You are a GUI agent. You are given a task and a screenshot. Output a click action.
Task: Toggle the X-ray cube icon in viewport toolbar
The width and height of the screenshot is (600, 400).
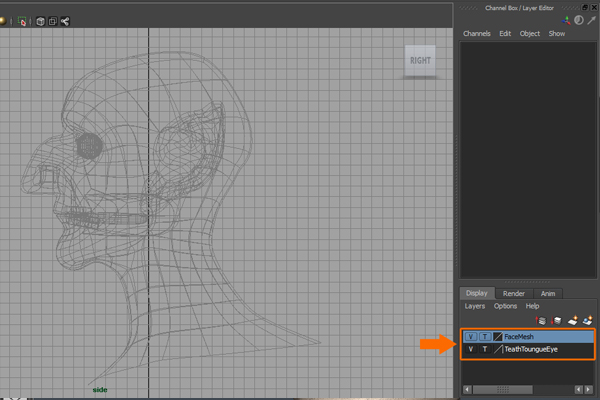(x=40, y=21)
